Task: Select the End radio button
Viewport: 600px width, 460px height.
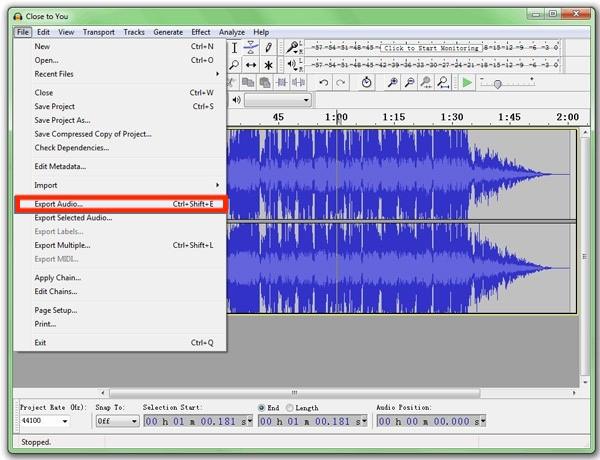Action: click(261, 408)
